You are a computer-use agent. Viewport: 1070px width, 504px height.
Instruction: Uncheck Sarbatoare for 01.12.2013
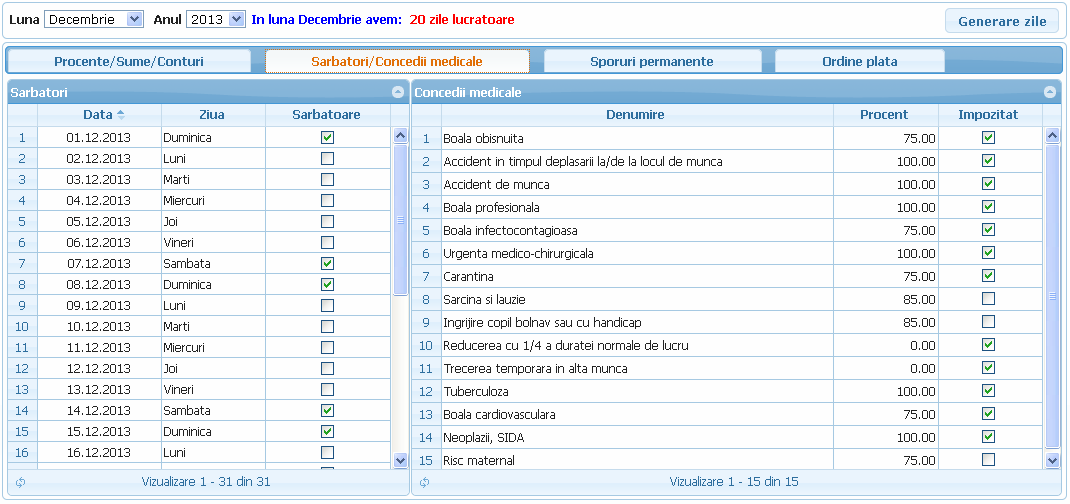tap(328, 138)
